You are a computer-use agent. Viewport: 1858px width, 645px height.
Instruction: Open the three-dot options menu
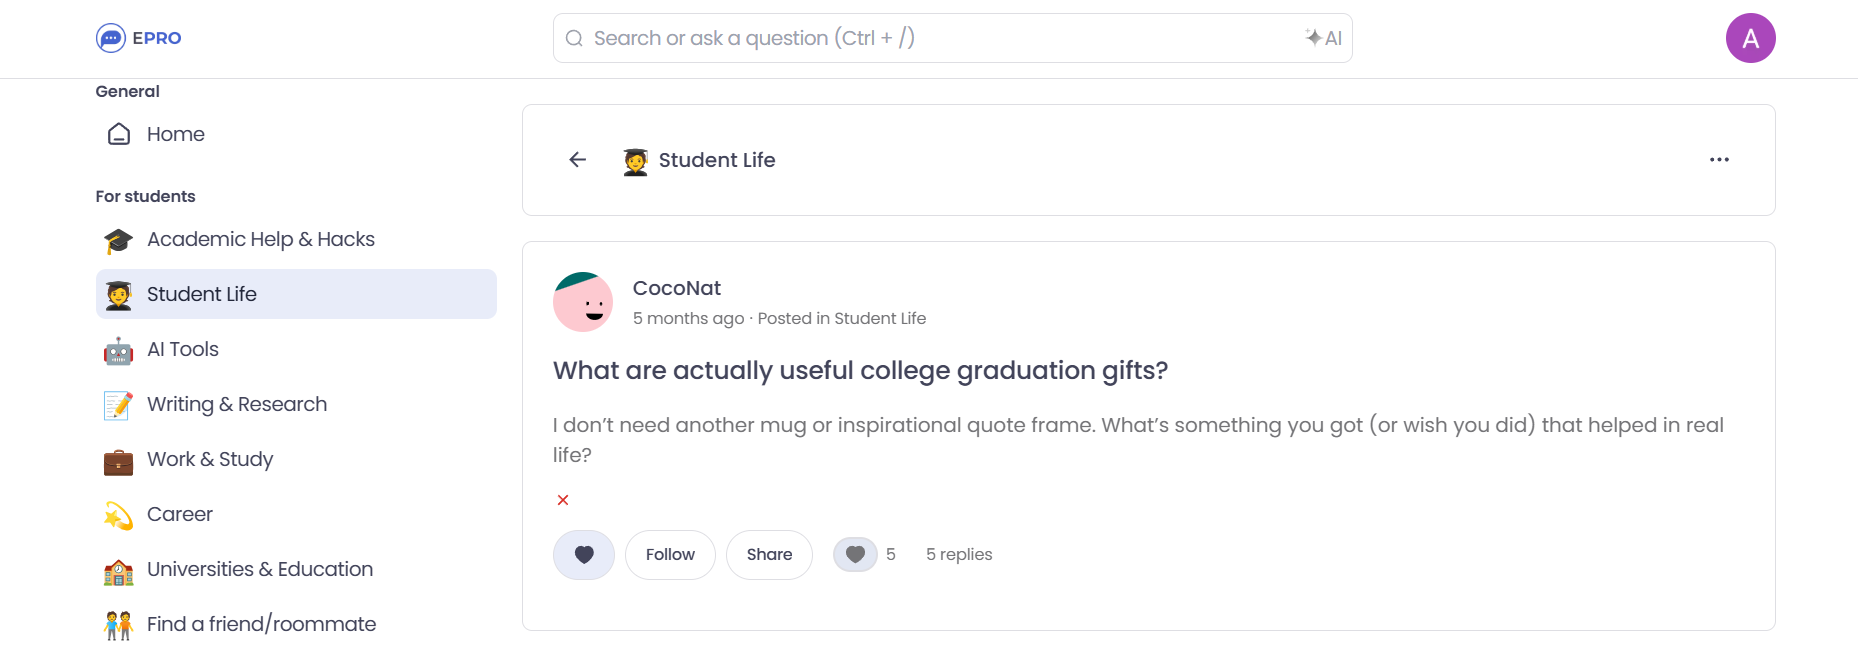click(x=1720, y=159)
